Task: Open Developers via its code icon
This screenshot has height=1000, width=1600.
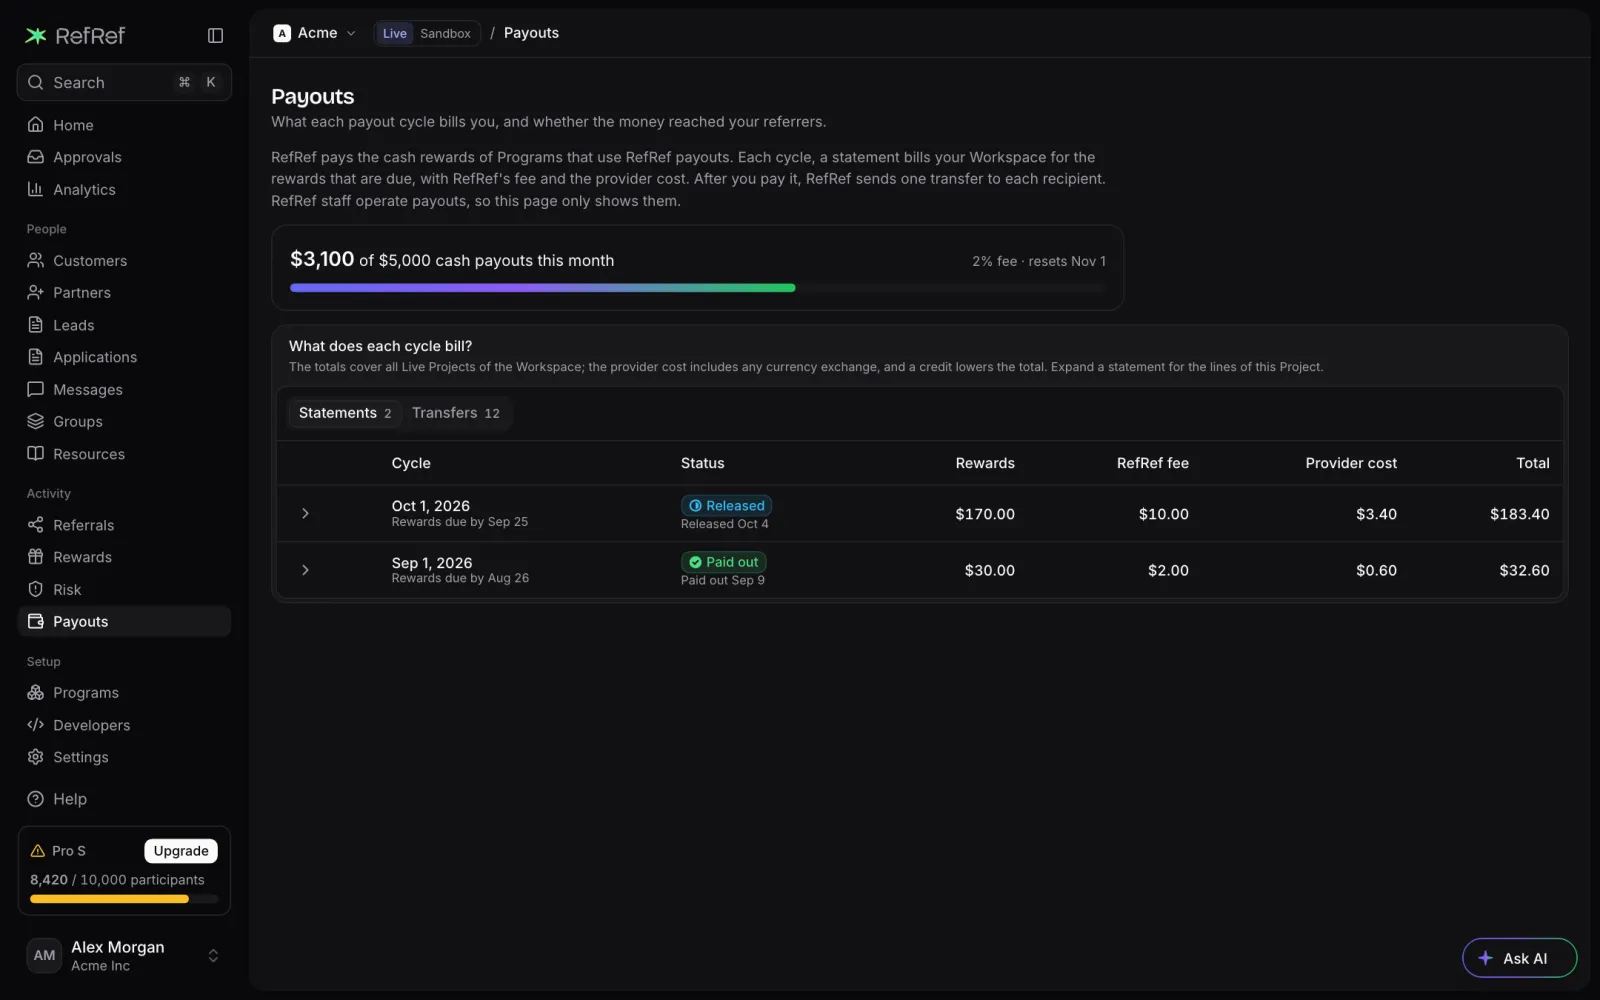Action: click(x=36, y=725)
